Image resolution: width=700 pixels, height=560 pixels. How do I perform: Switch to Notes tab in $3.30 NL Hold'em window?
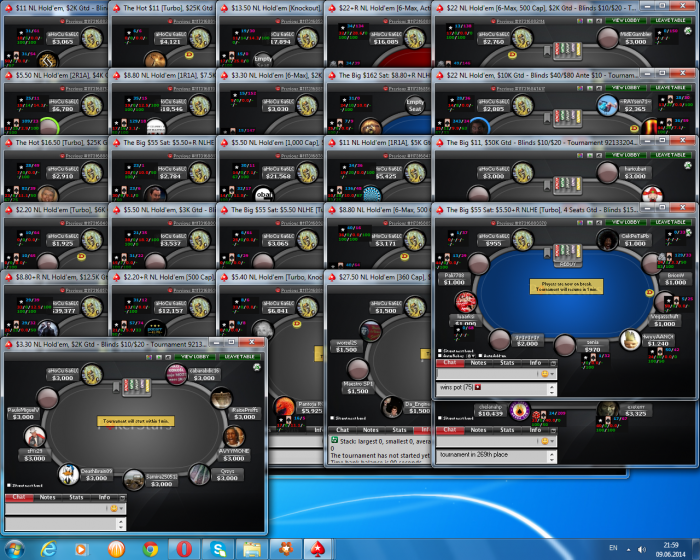[47, 497]
